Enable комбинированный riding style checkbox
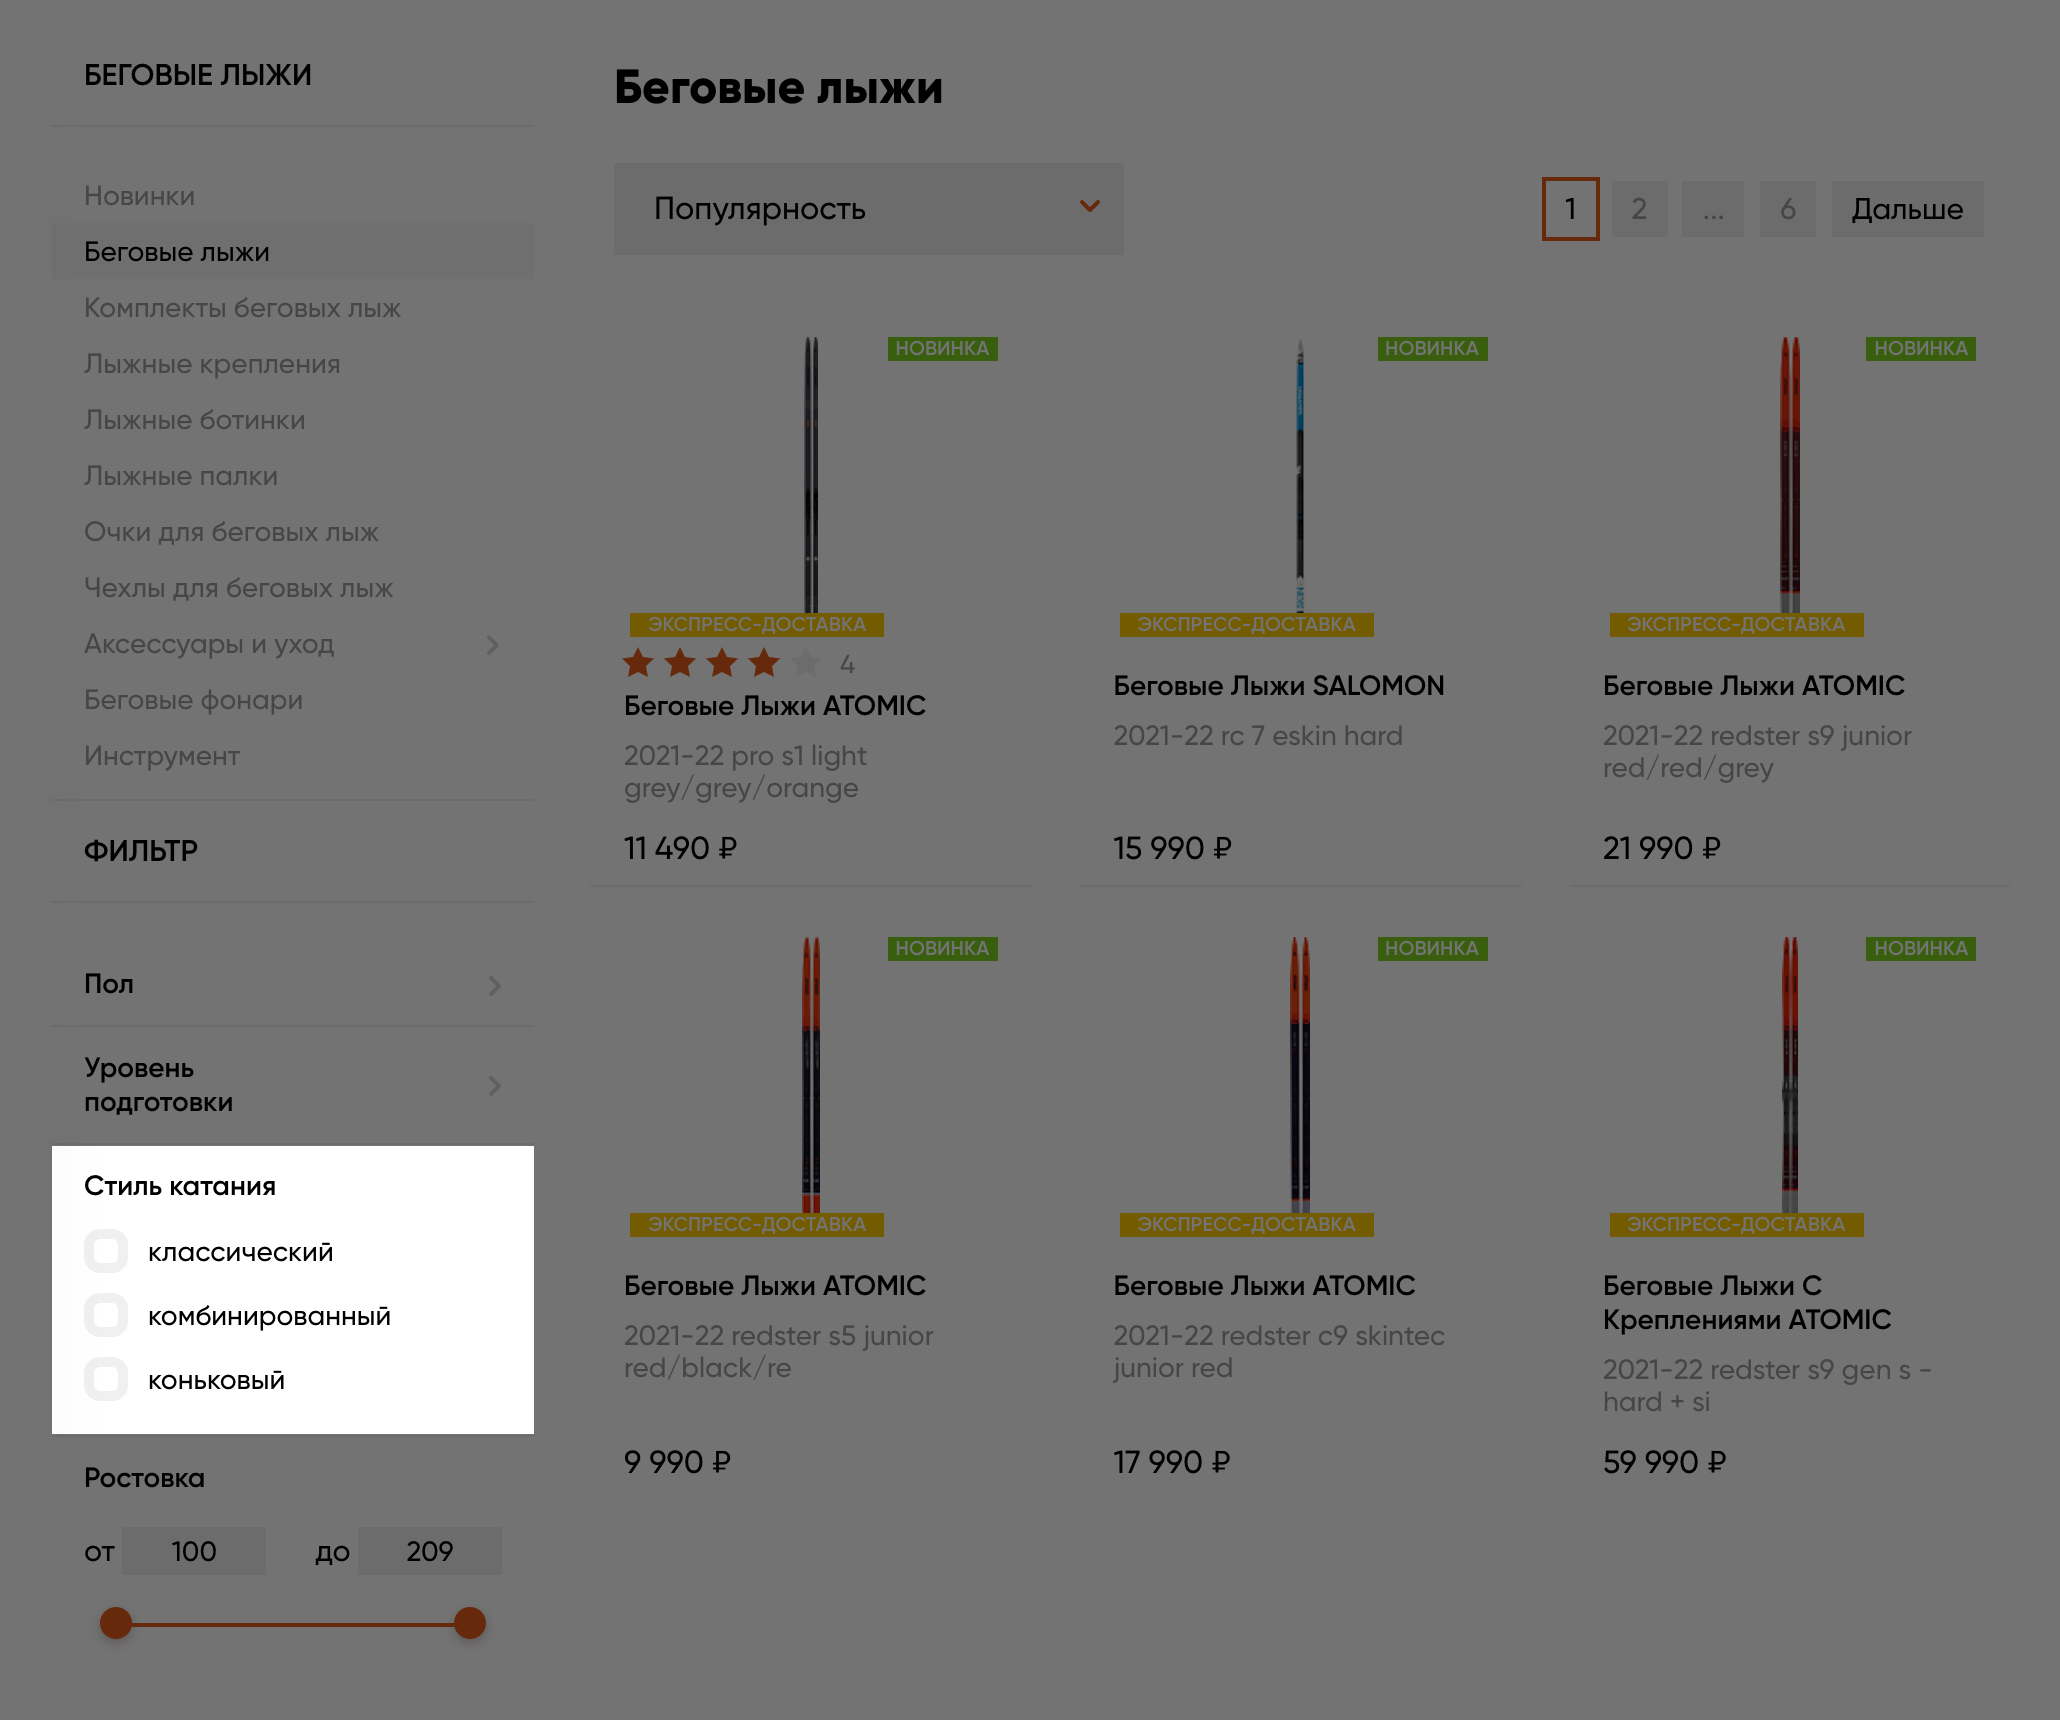Image resolution: width=2060 pixels, height=1720 pixels. click(104, 1316)
